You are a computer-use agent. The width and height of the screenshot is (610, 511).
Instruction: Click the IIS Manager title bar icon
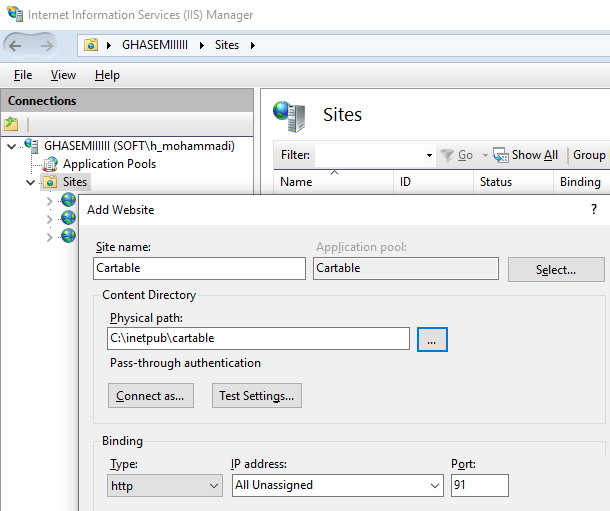[15, 14]
